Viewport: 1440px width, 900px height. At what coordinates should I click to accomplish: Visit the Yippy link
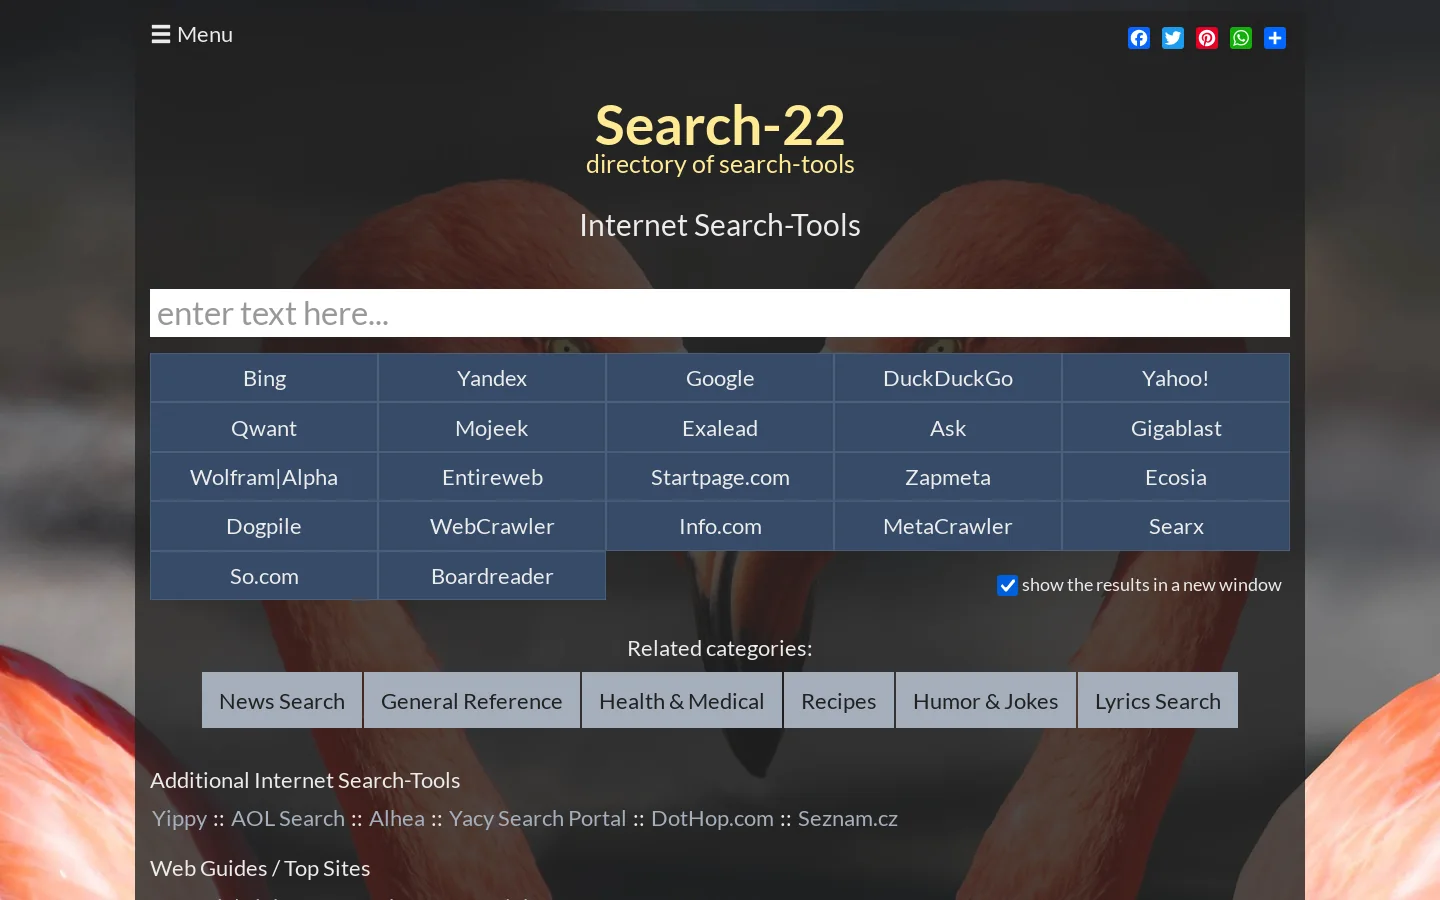point(179,819)
